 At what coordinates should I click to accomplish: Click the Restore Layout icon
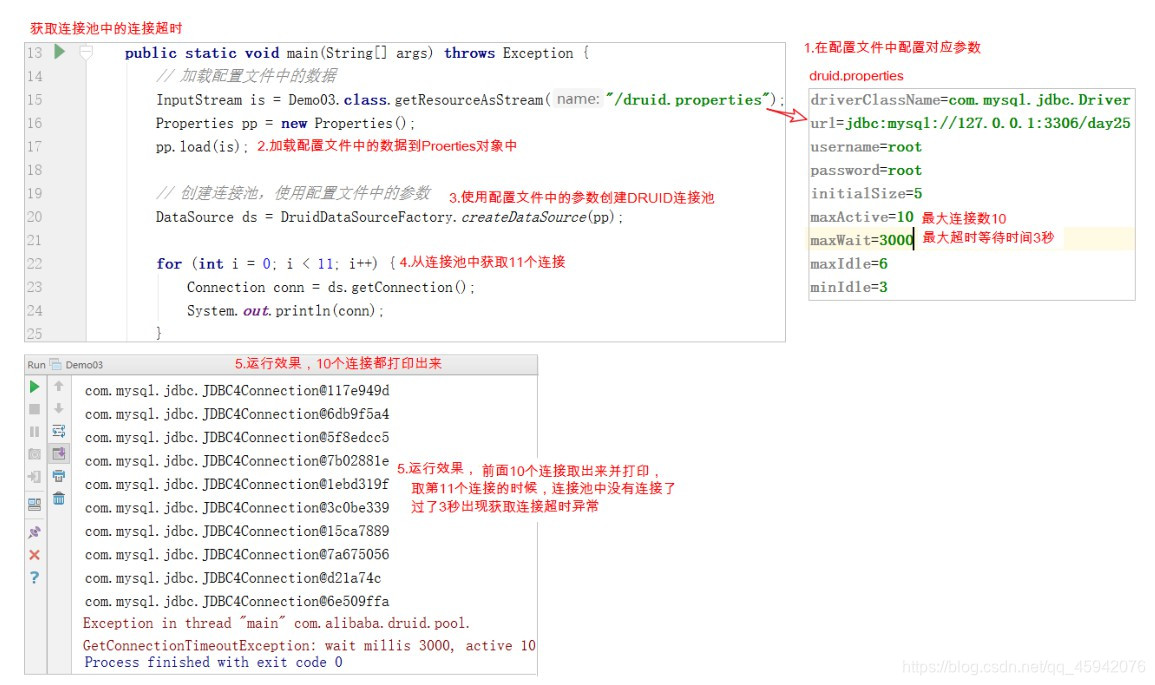[35, 504]
